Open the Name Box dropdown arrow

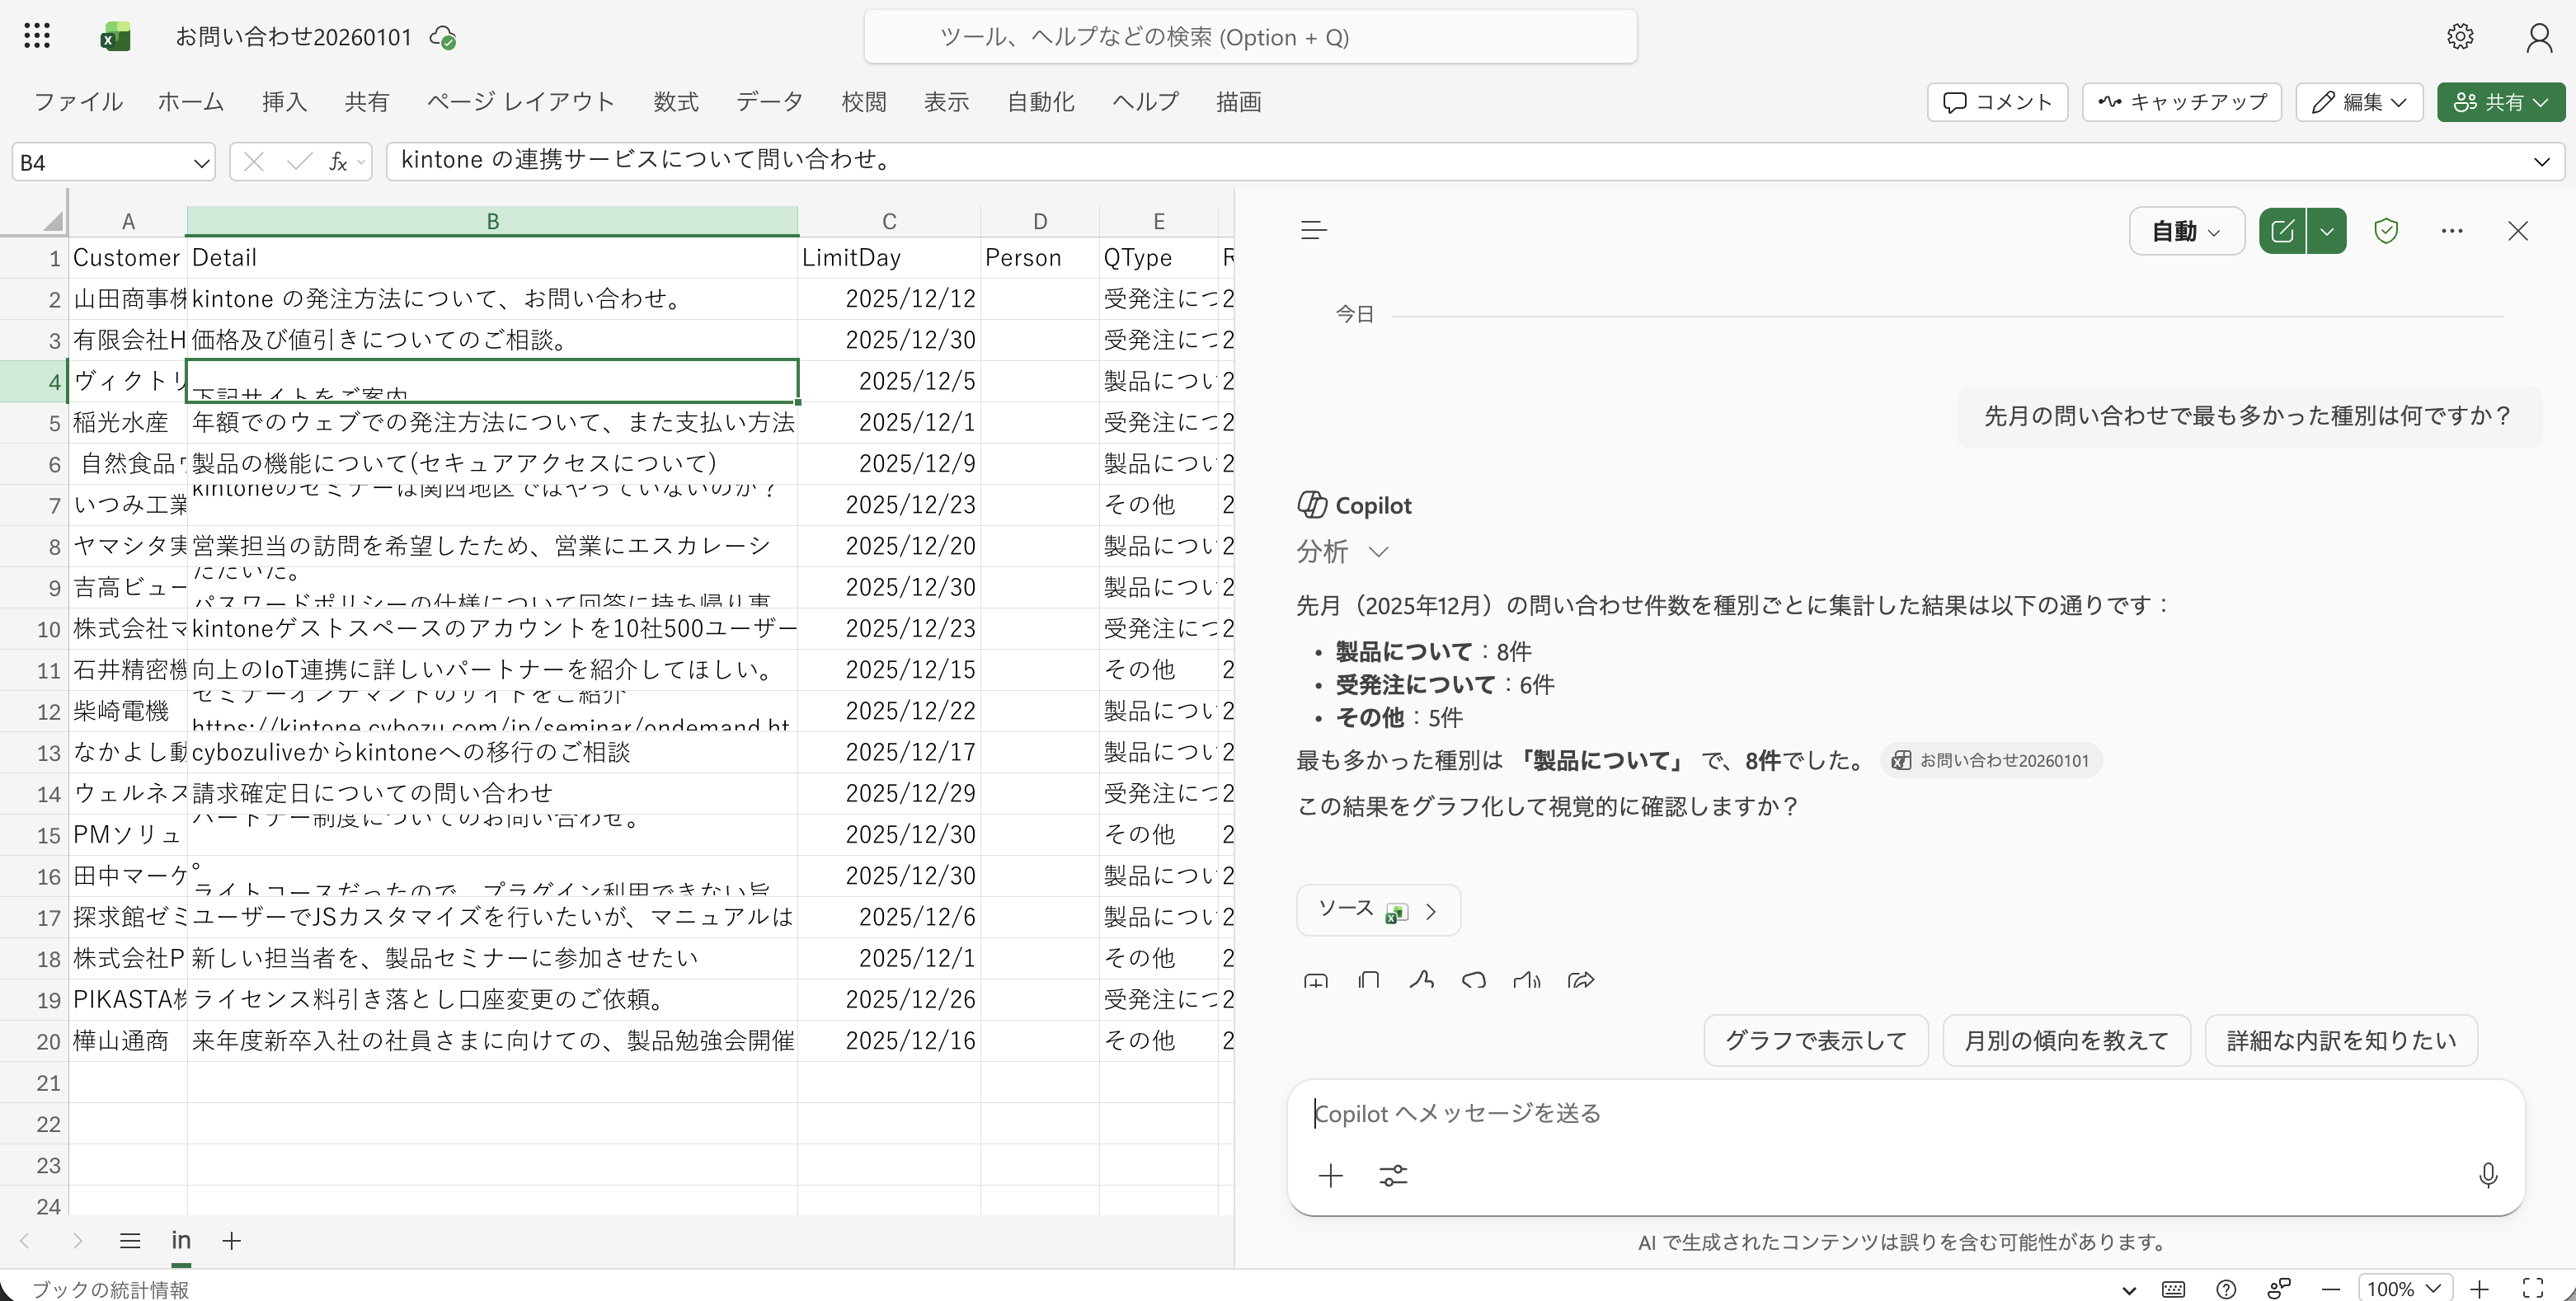pyautogui.click(x=200, y=161)
